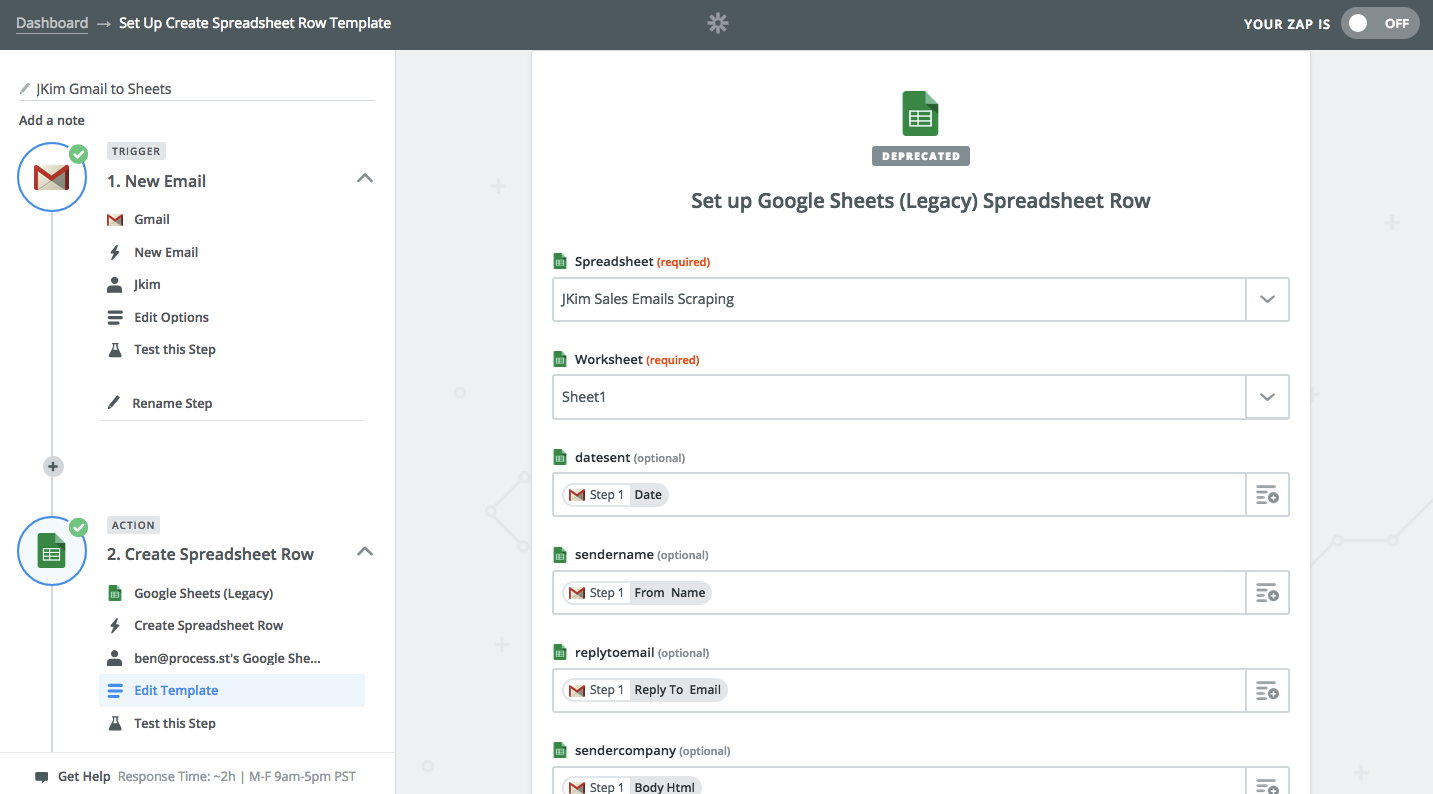Click the Google Sheets action step icon
The height and width of the screenshot is (794, 1433).
point(52,552)
